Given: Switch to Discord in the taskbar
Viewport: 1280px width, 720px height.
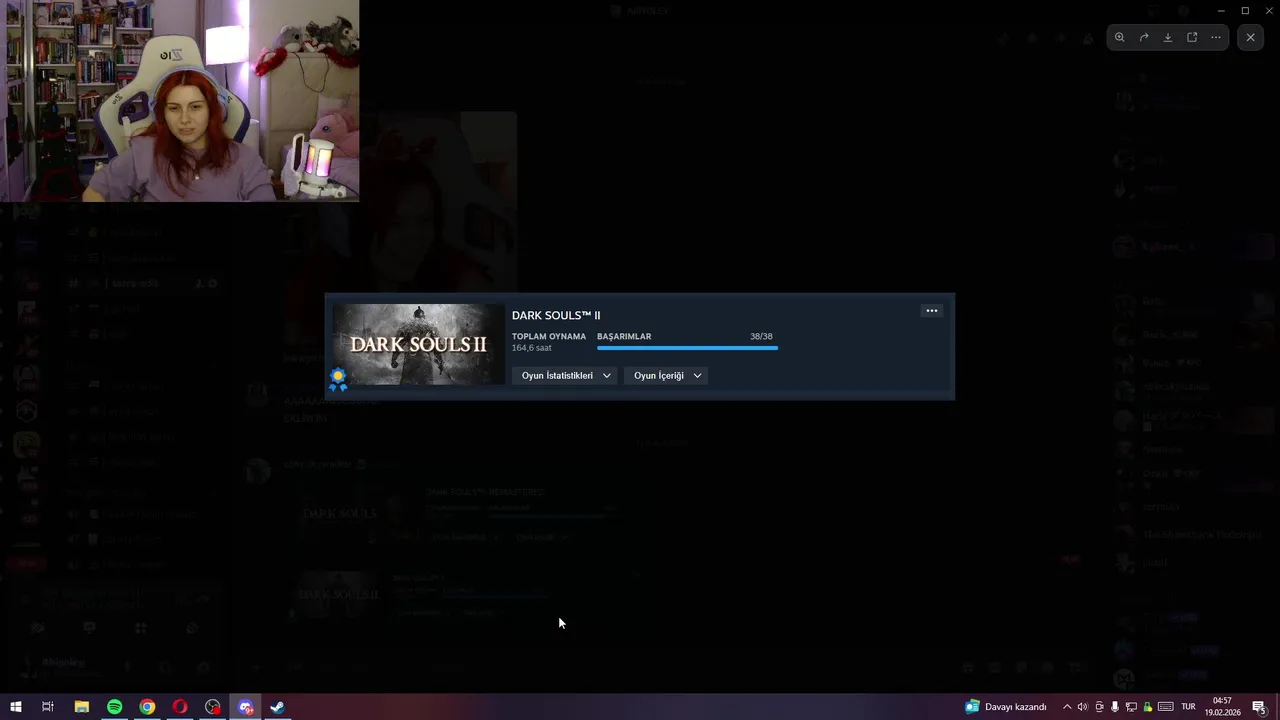Looking at the screenshot, I should pyautogui.click(x=246, y=707).
